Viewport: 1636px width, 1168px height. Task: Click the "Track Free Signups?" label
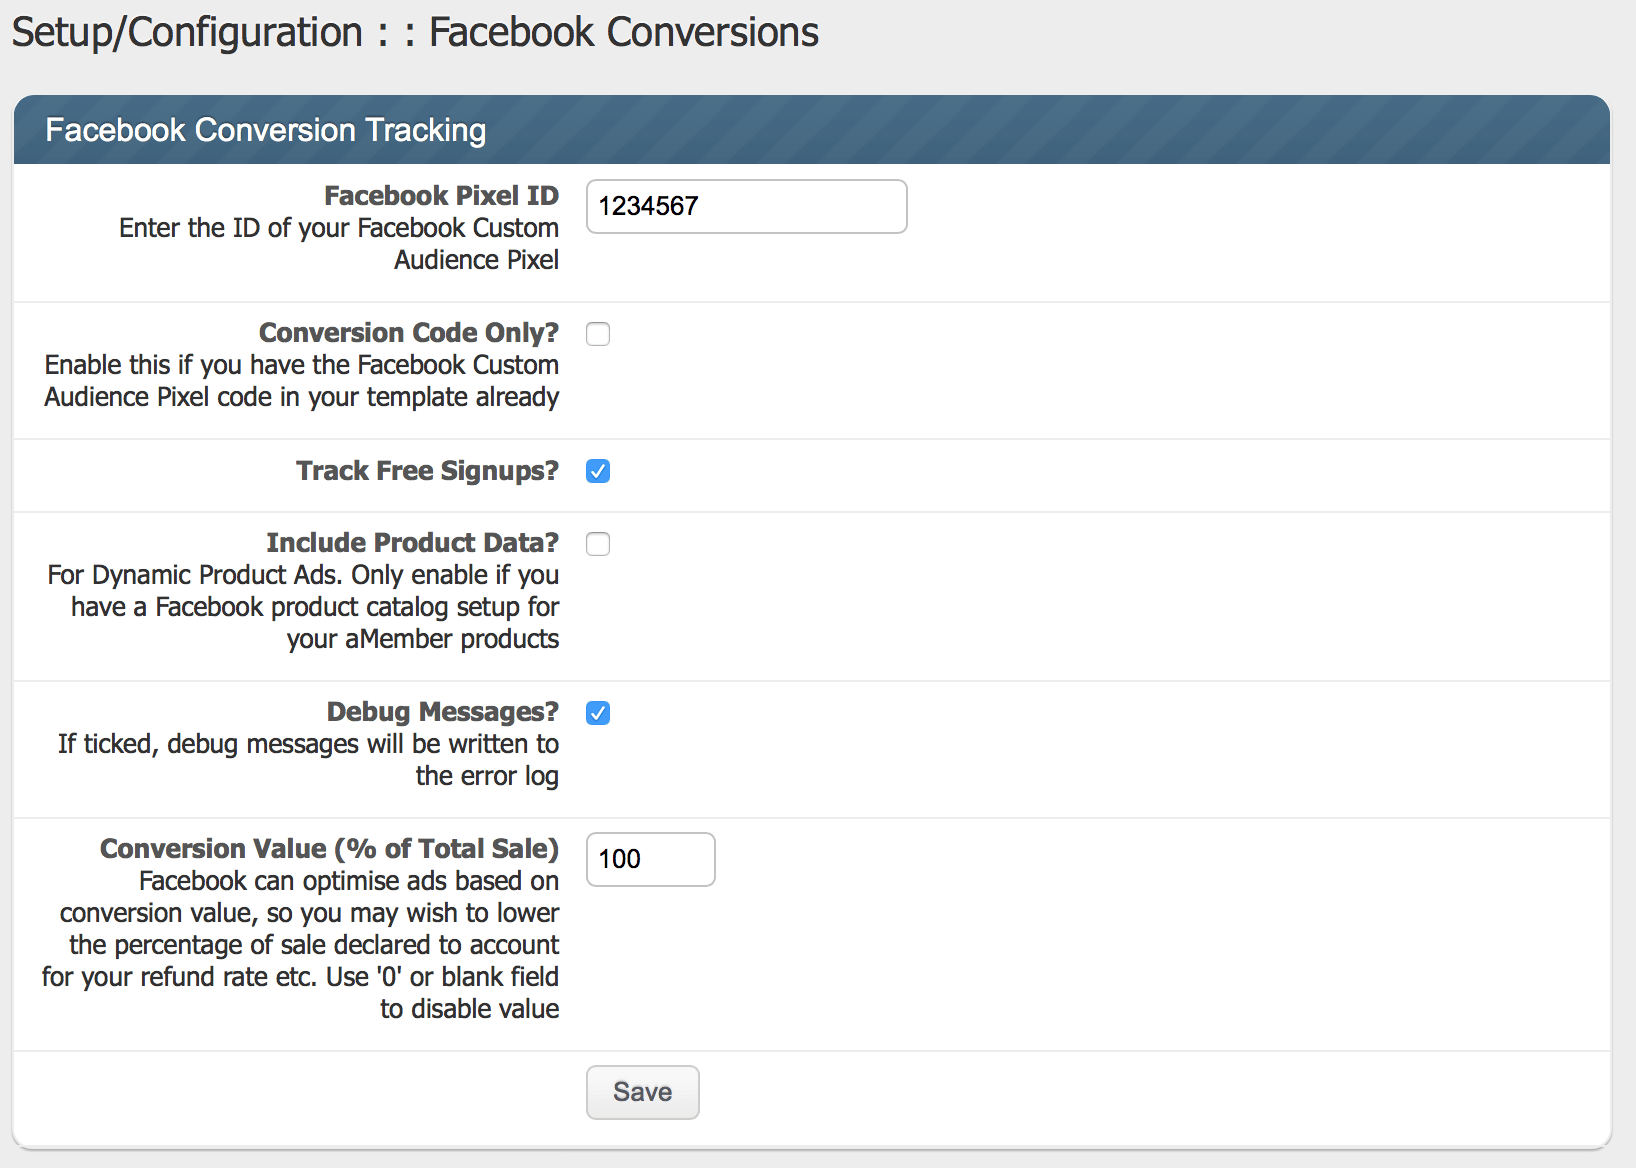(426, 470)
